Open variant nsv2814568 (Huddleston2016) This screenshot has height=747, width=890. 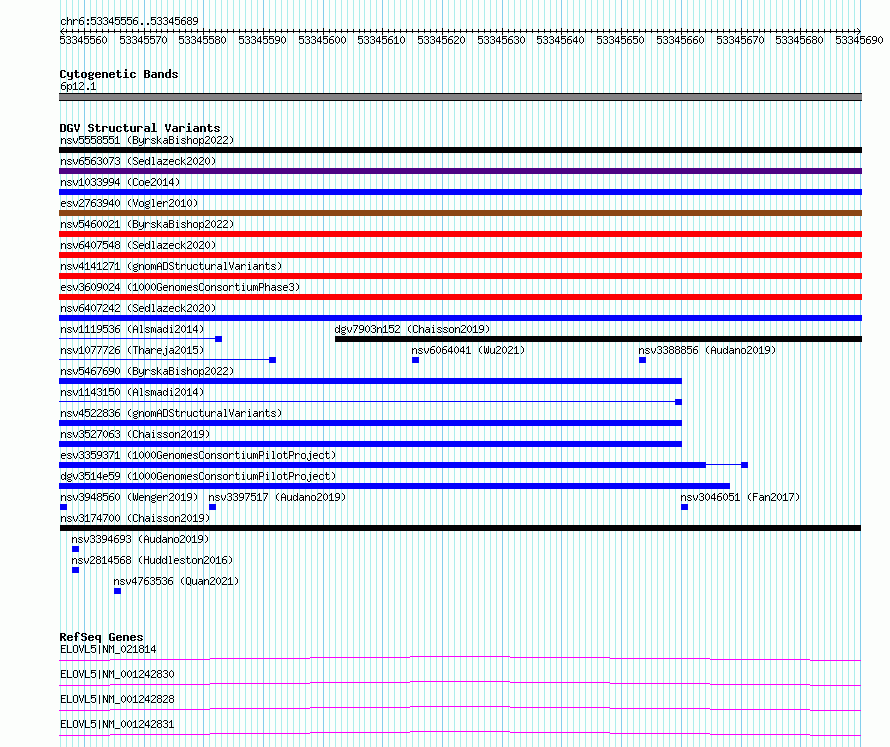[152, 560]
